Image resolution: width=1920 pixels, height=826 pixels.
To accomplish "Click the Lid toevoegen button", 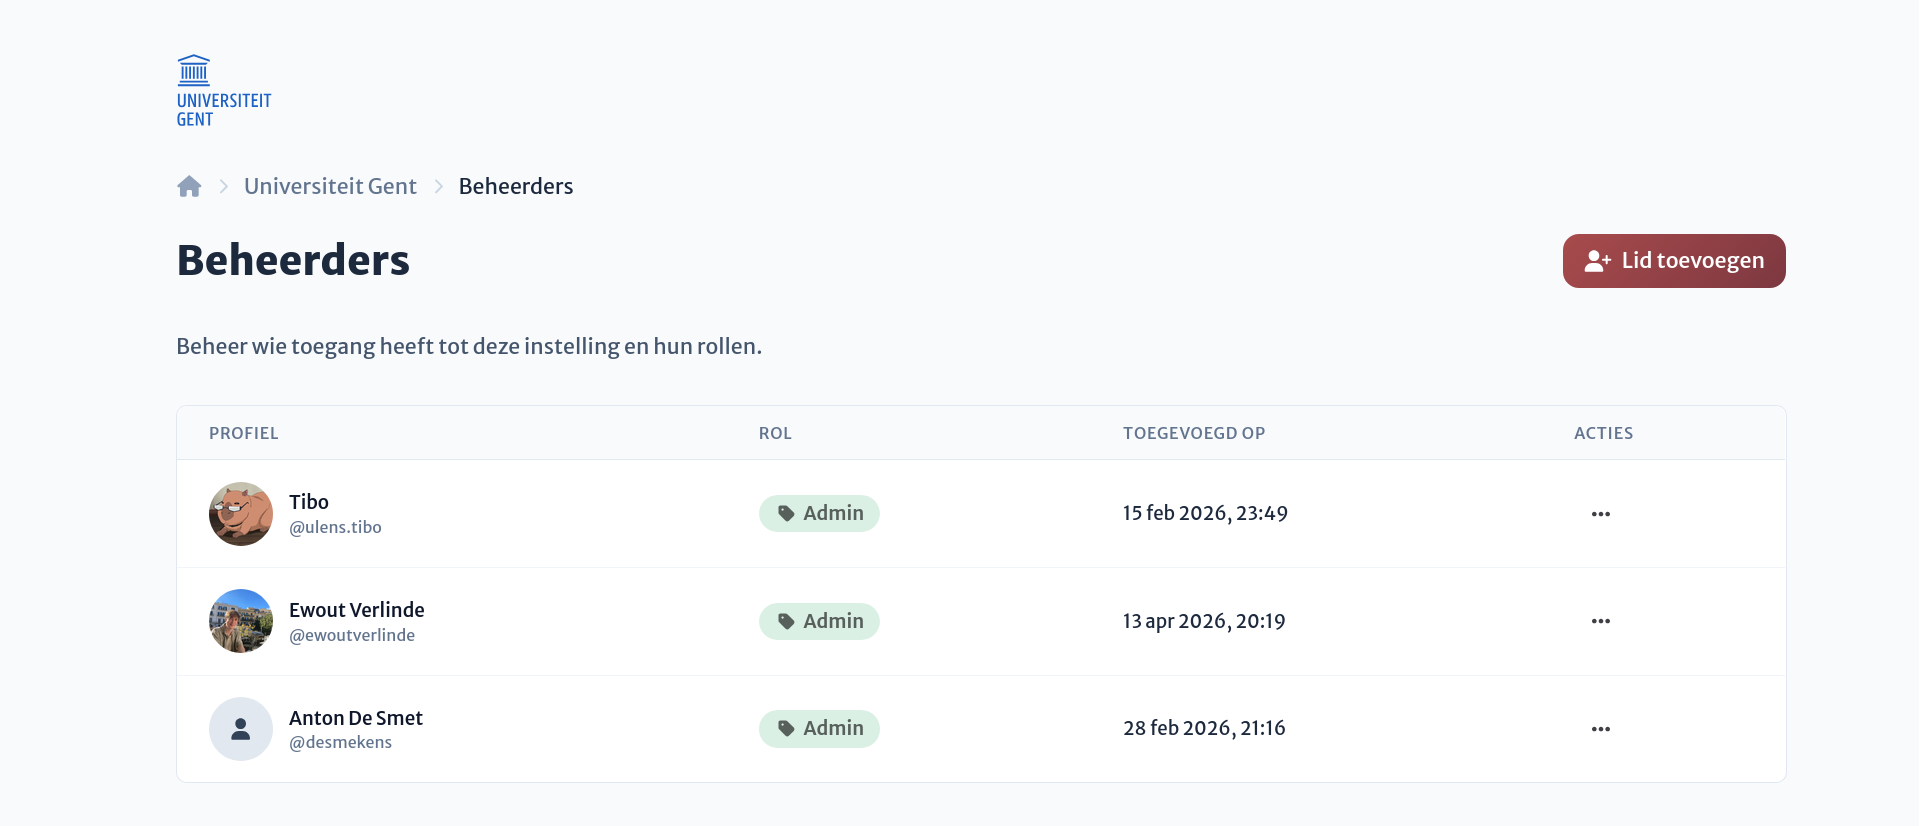I will coord(1674,261).
